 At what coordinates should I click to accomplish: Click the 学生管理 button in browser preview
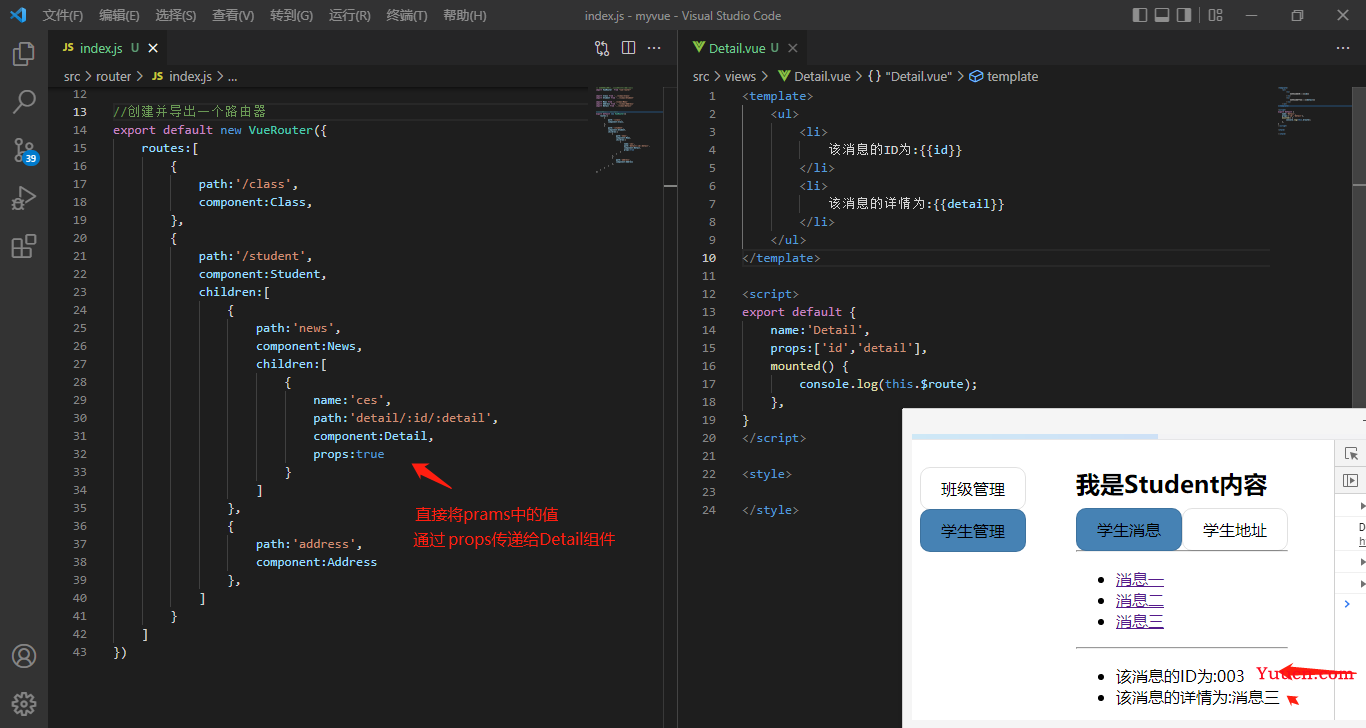973,531
